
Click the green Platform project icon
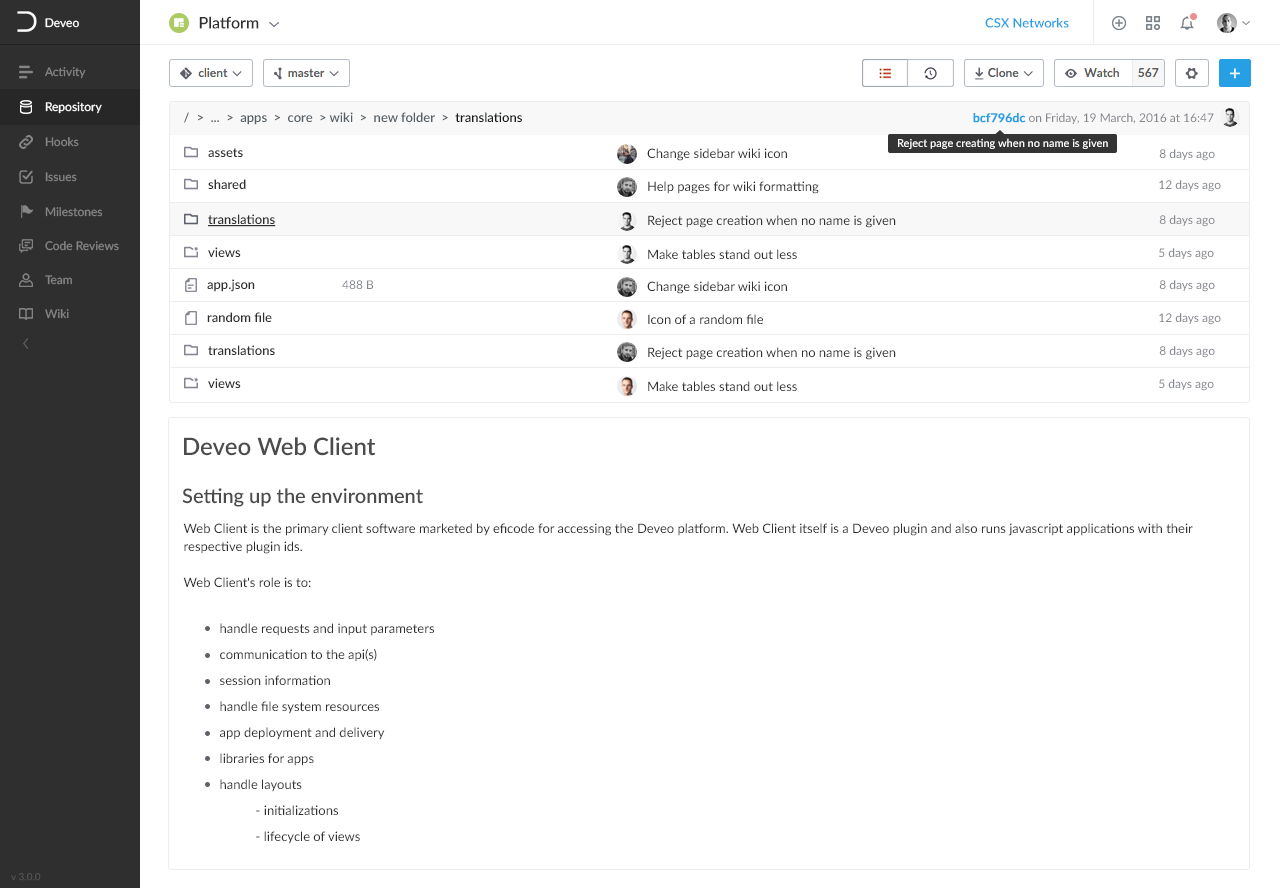pos(179,23)
